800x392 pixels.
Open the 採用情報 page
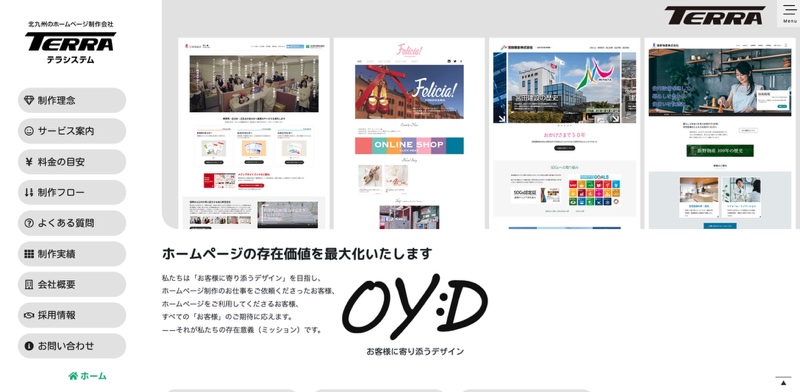72,315
